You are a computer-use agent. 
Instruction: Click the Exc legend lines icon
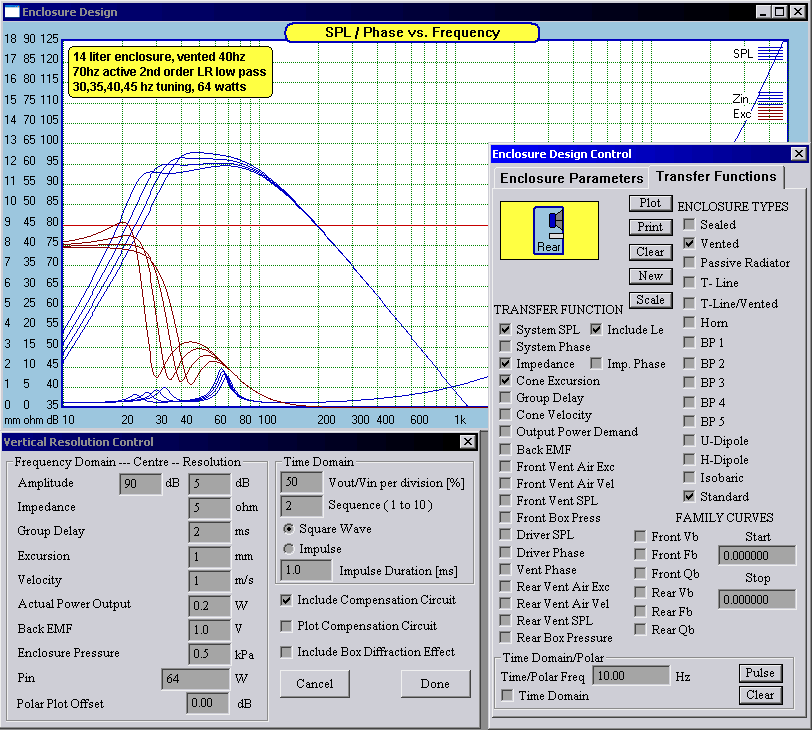pyautogui.click(x=771, y=114)
